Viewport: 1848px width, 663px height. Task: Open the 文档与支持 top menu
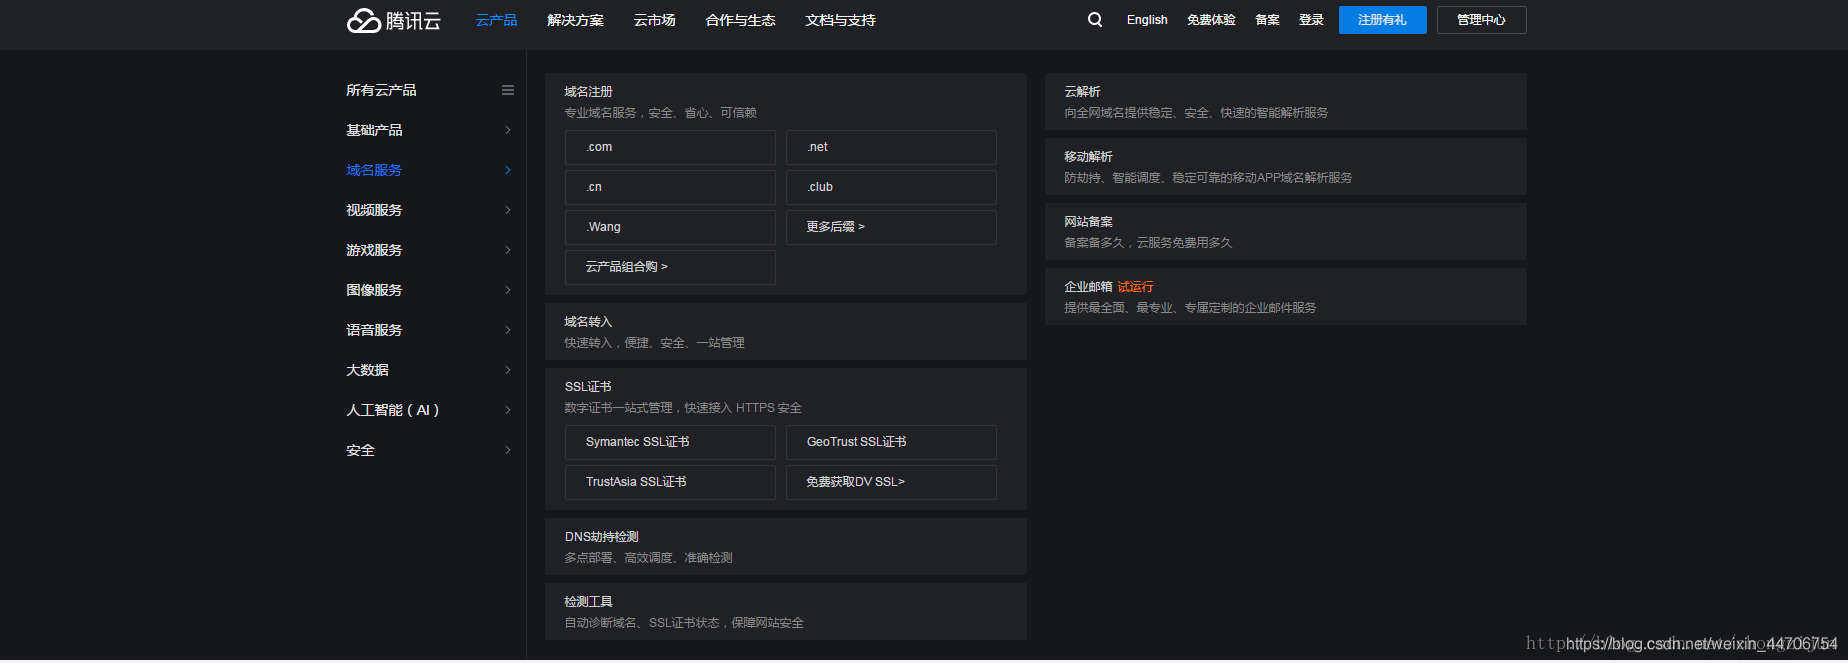(840, 20)
